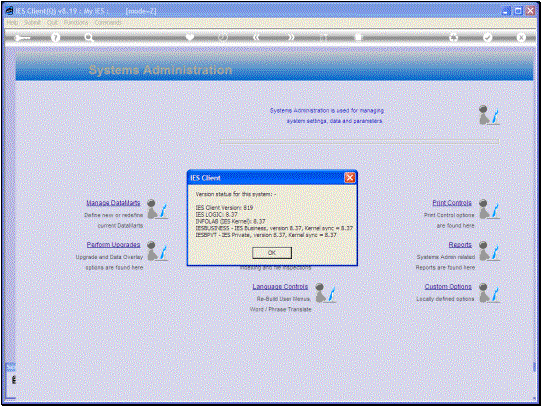Open the Submit menu
Image resolution: width=541 pixels, height=406 pixels.
[32, 22]
